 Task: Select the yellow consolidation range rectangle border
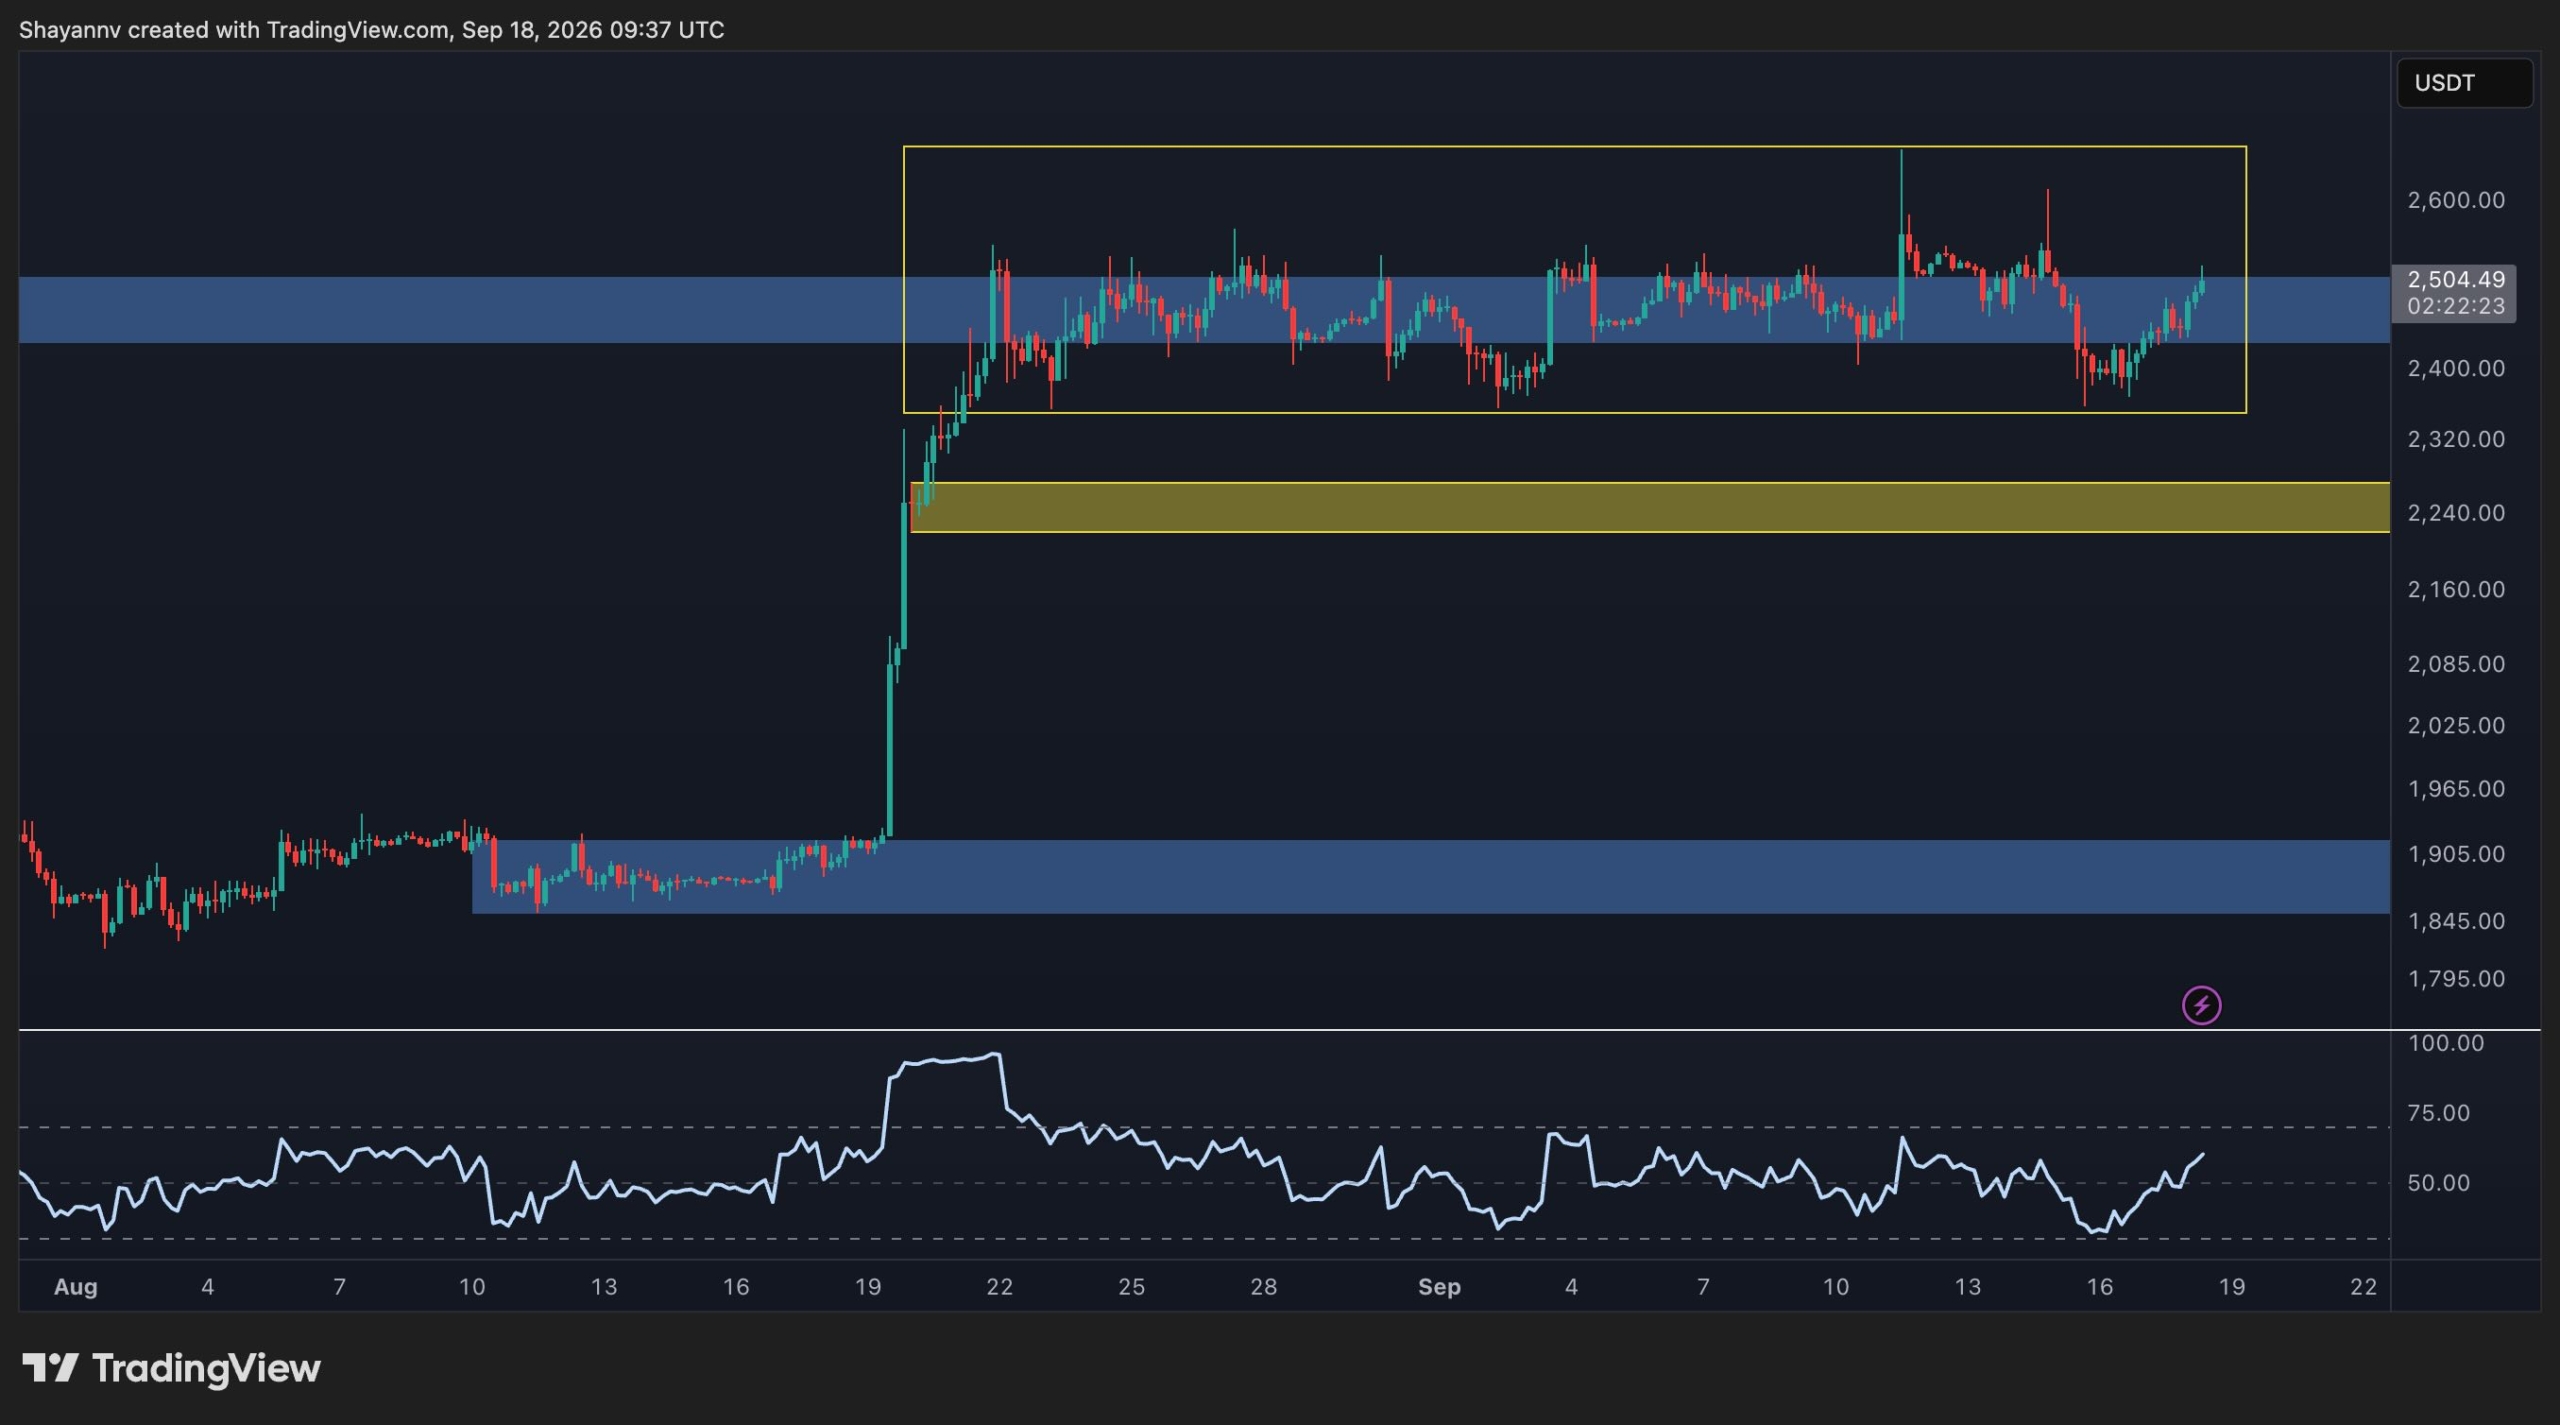tap(1574, 147)
